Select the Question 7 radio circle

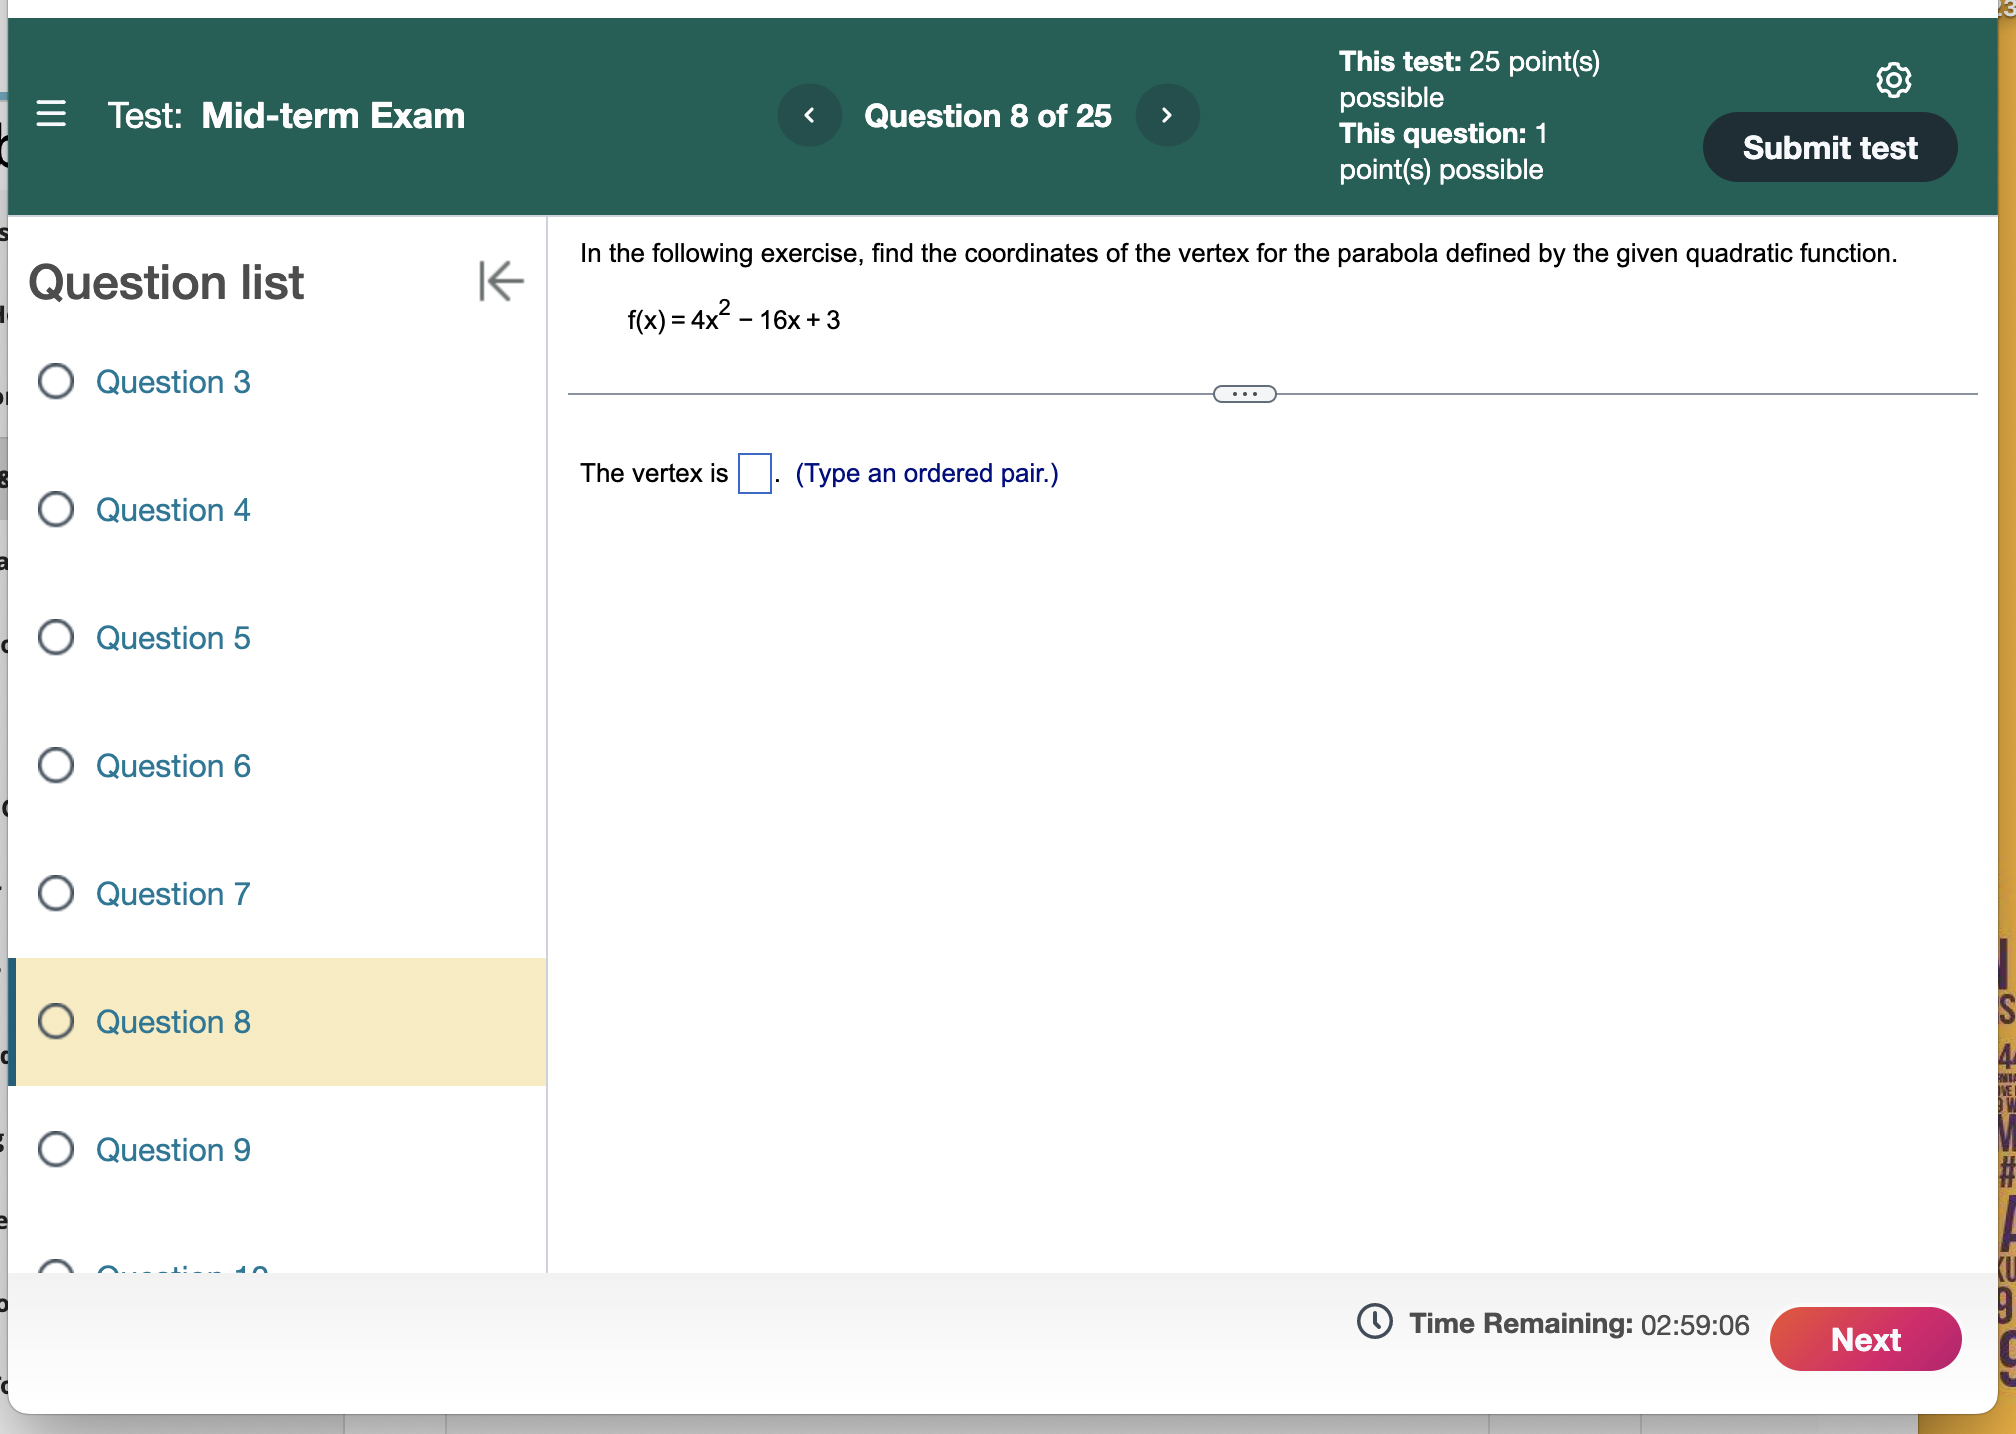[56, 893]
